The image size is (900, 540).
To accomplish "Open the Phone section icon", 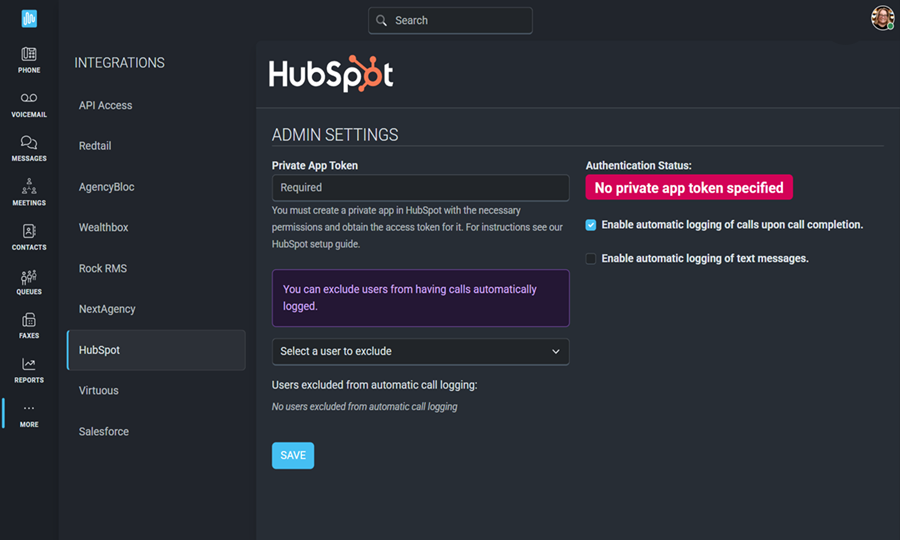I will [29, 55].
